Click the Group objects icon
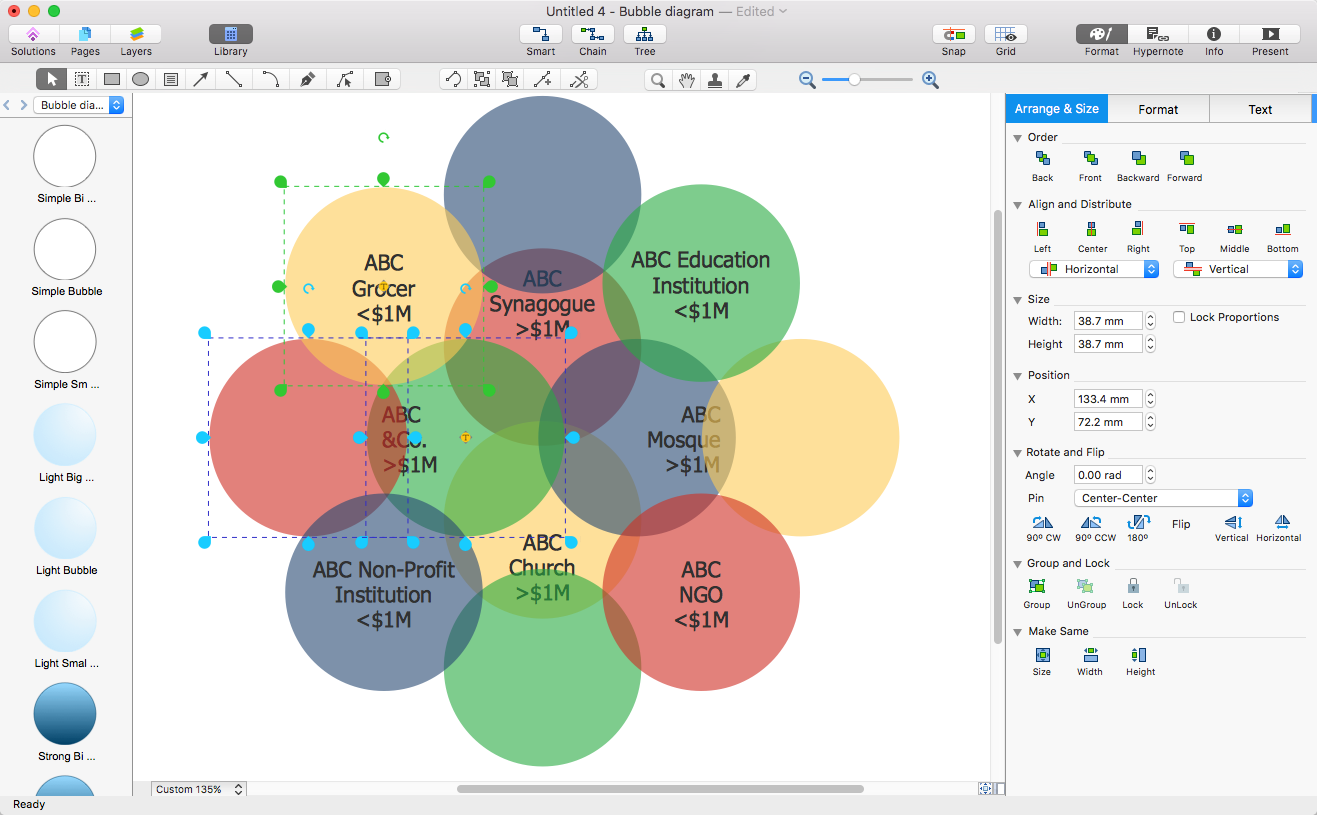The height and width of the screenshot is (815, 1317). coord(1036,587)
